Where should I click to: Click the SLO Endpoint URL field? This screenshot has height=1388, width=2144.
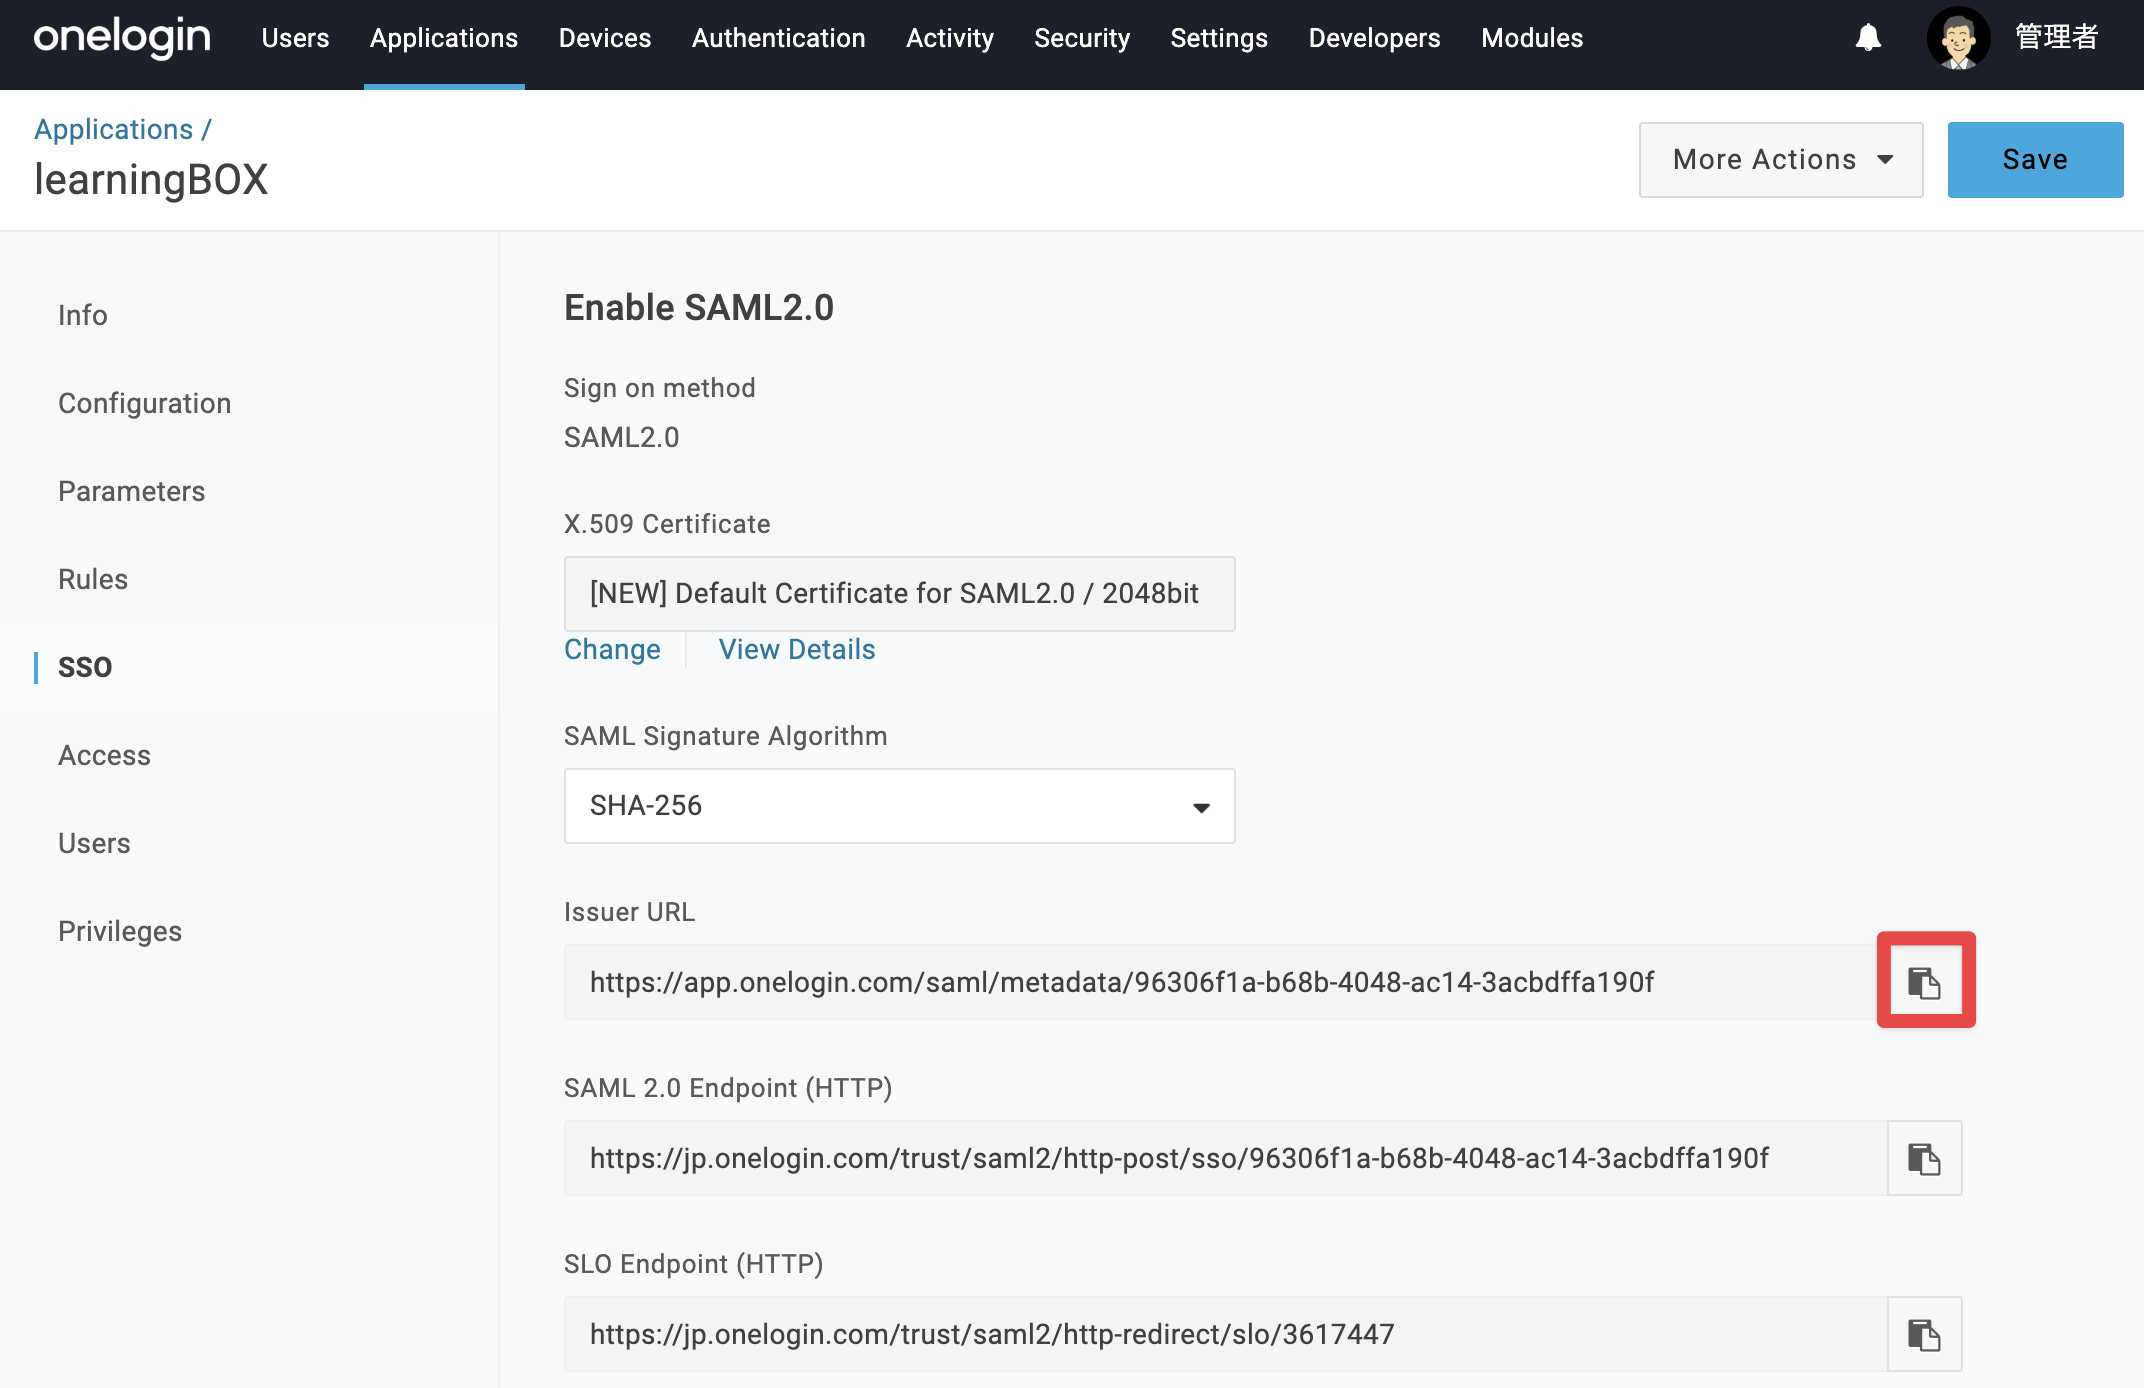[x=1226, y=1334]
